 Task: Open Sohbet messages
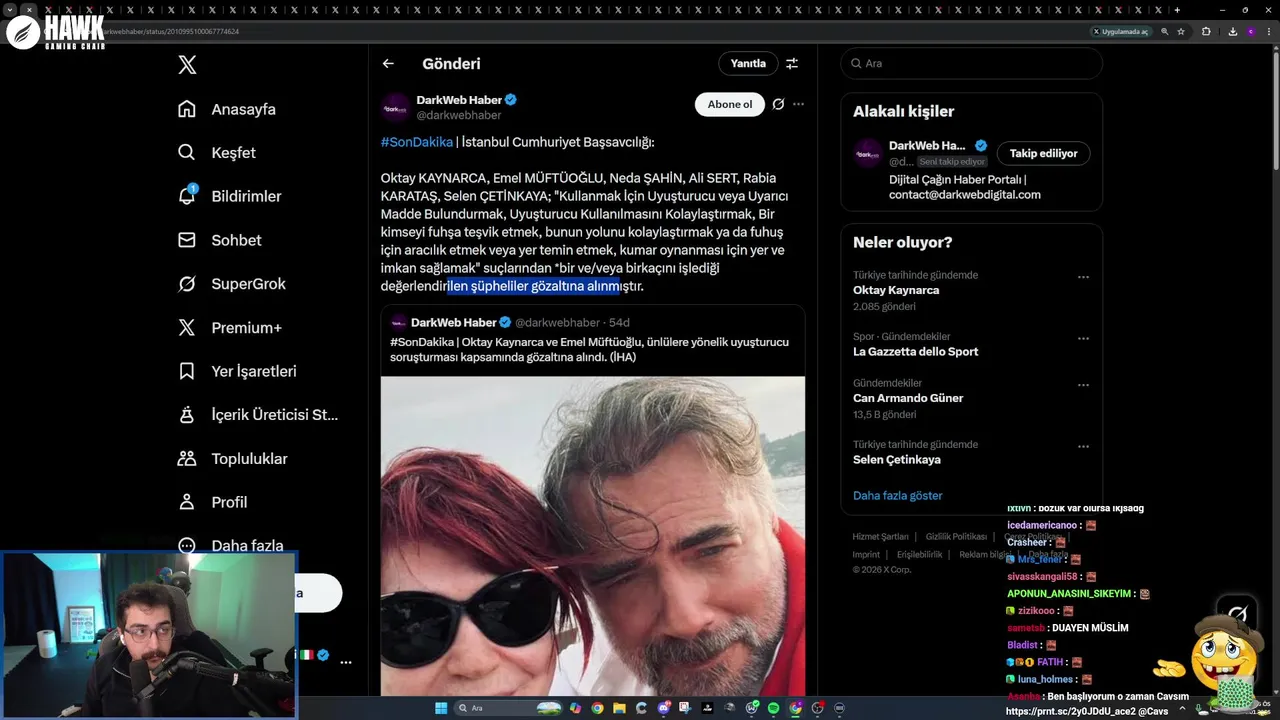click(x=219, y=240)
